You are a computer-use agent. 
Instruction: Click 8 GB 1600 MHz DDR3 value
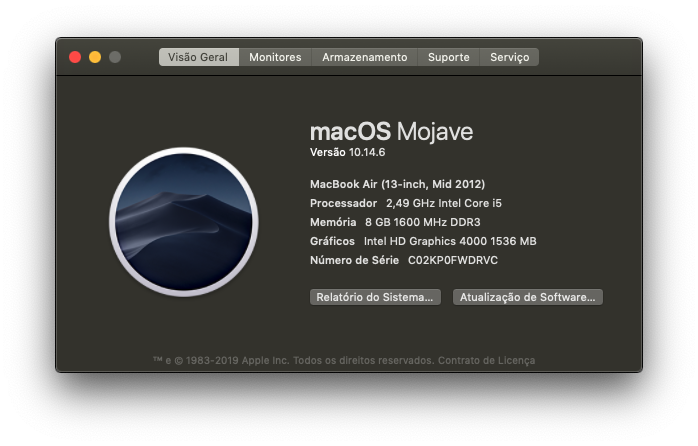(x=423, y=222)
